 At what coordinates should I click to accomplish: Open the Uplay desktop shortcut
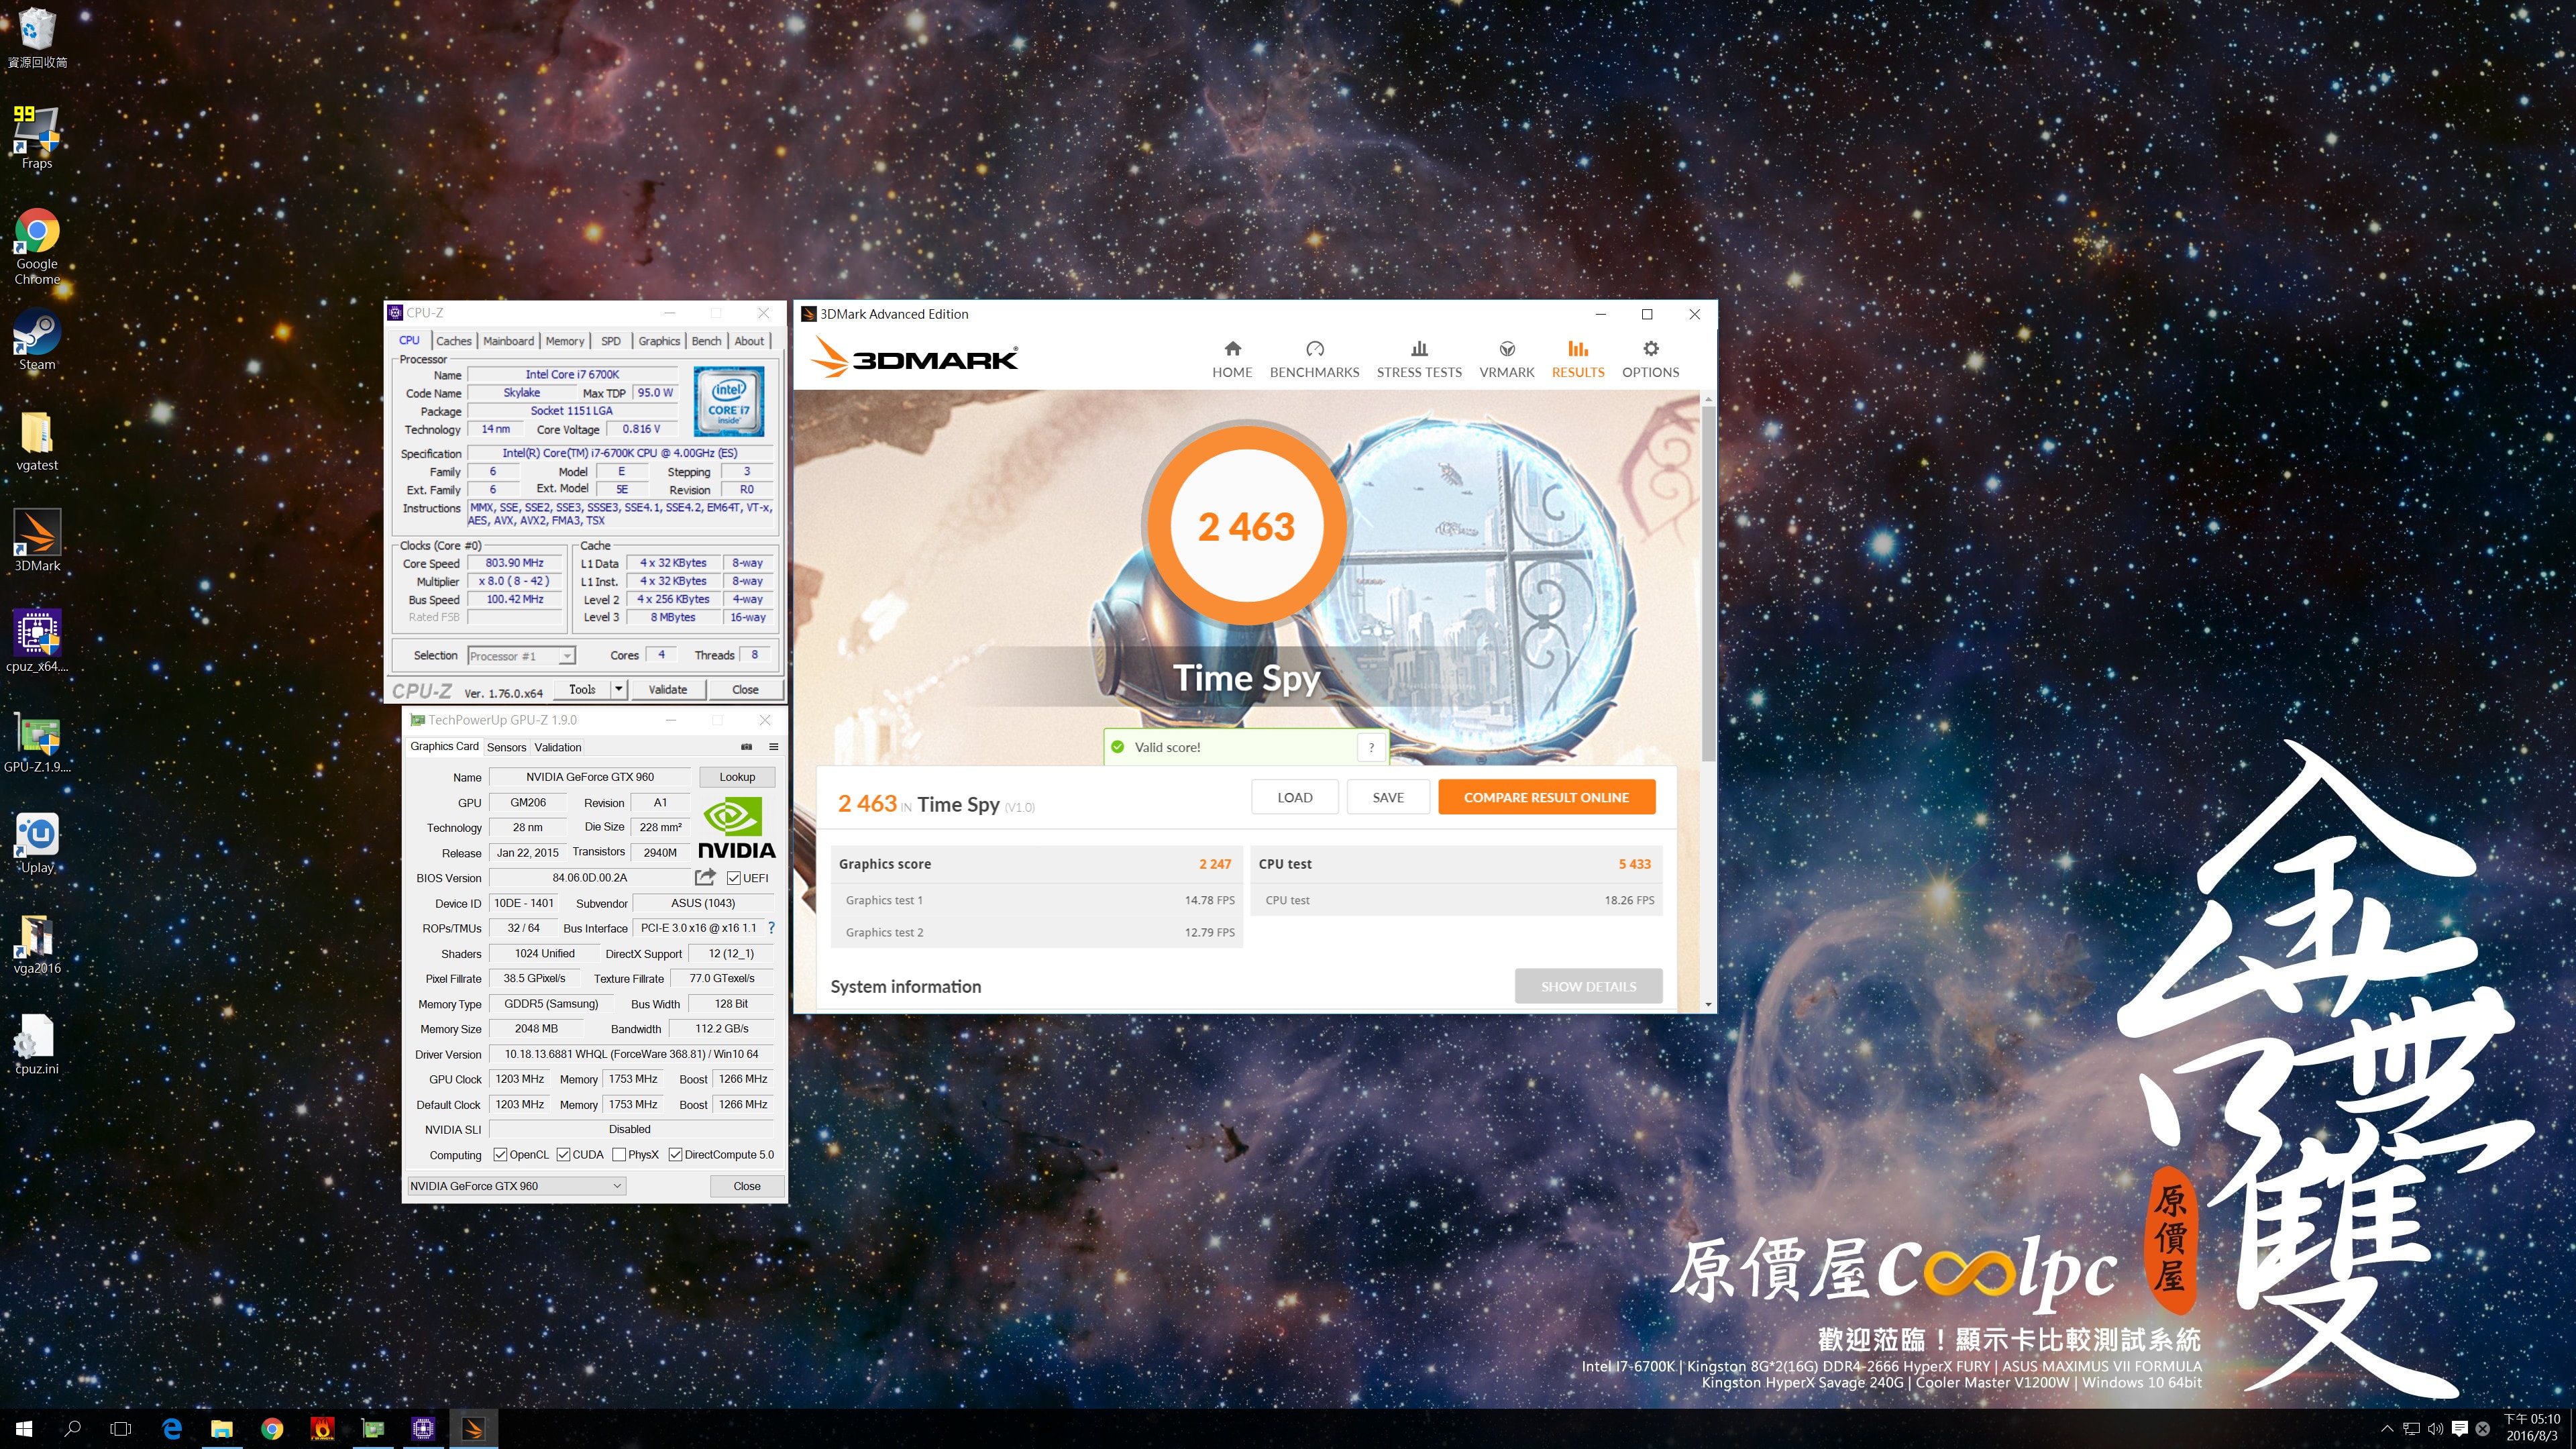pos(37,843)
